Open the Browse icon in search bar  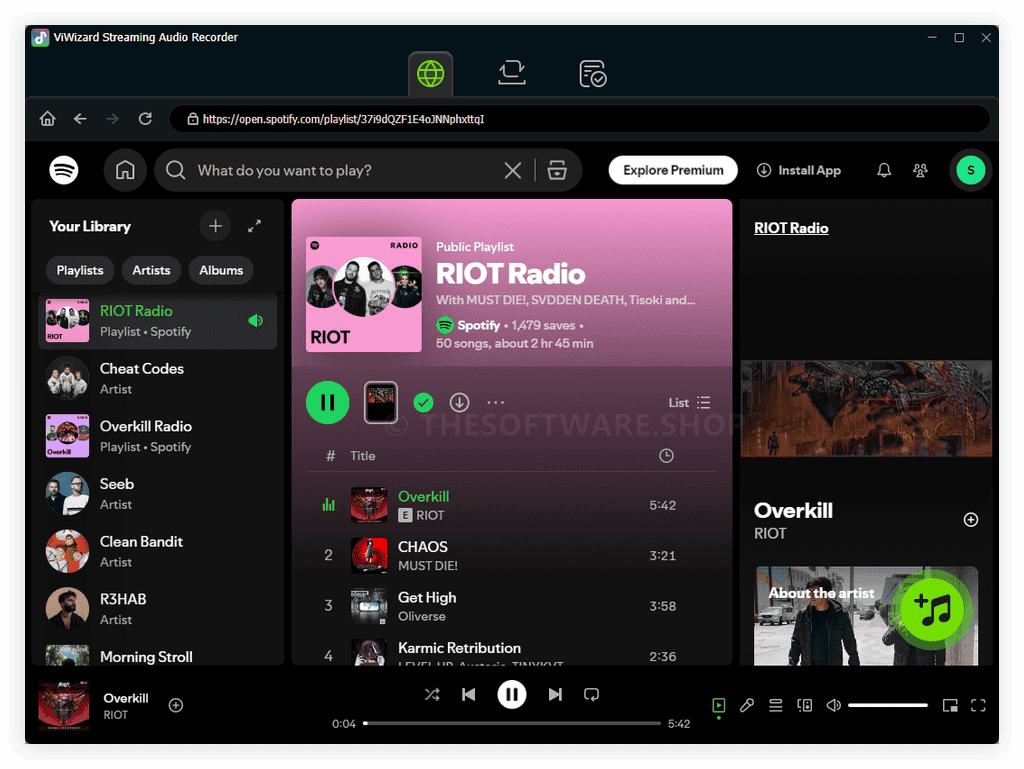[557, 170]
